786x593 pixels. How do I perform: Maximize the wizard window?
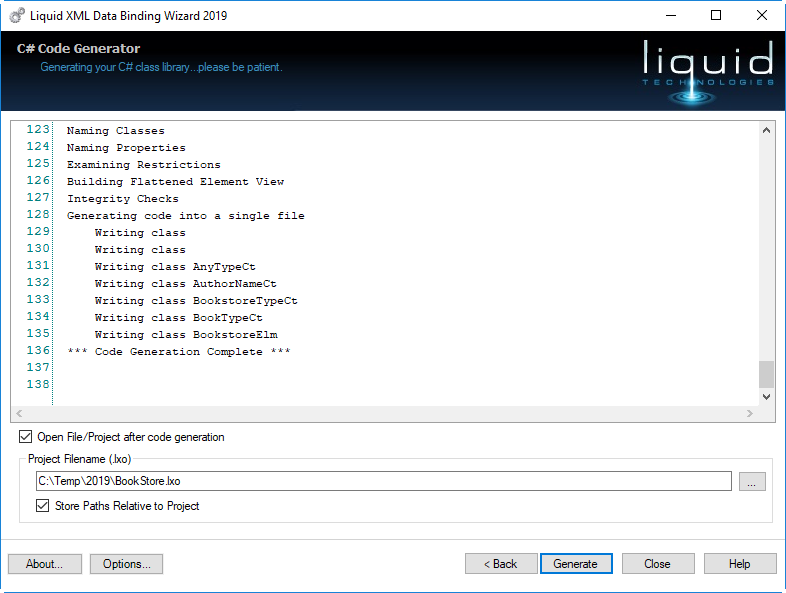point(716,15)
